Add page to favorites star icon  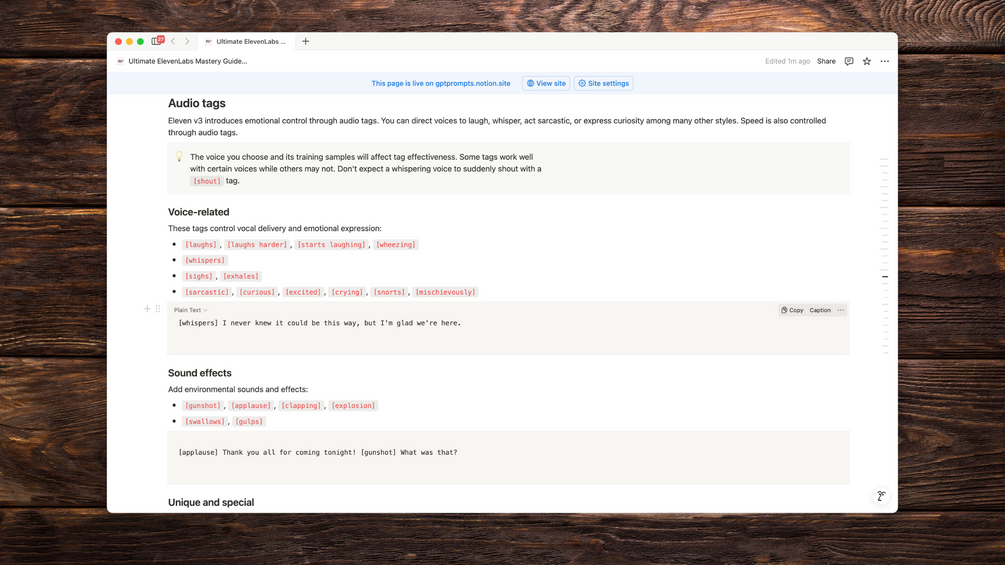click(x=867, y=61)
